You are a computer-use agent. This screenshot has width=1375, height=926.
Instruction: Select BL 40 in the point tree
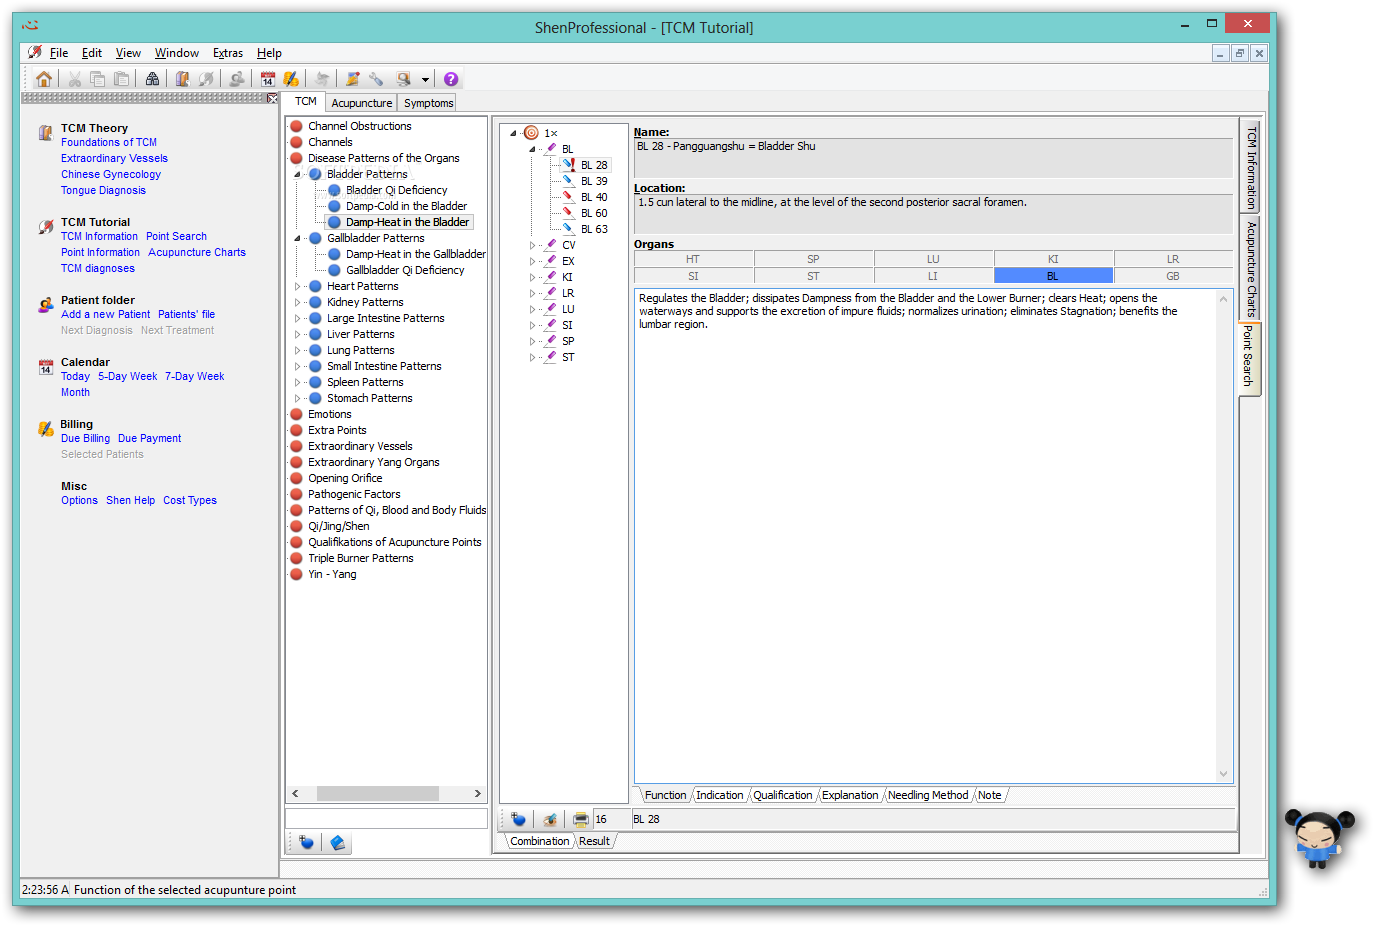coord(594,197)
